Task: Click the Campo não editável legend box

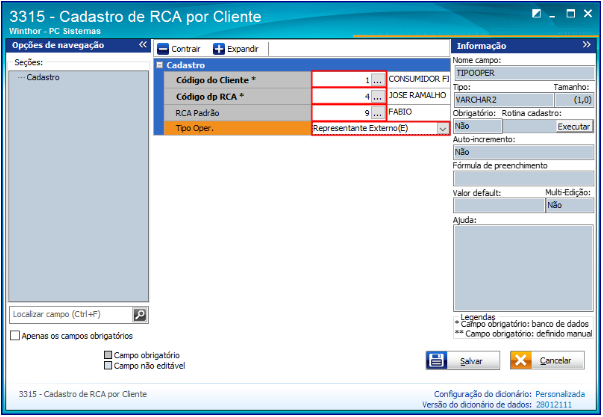Action: (x=108, y=365)
